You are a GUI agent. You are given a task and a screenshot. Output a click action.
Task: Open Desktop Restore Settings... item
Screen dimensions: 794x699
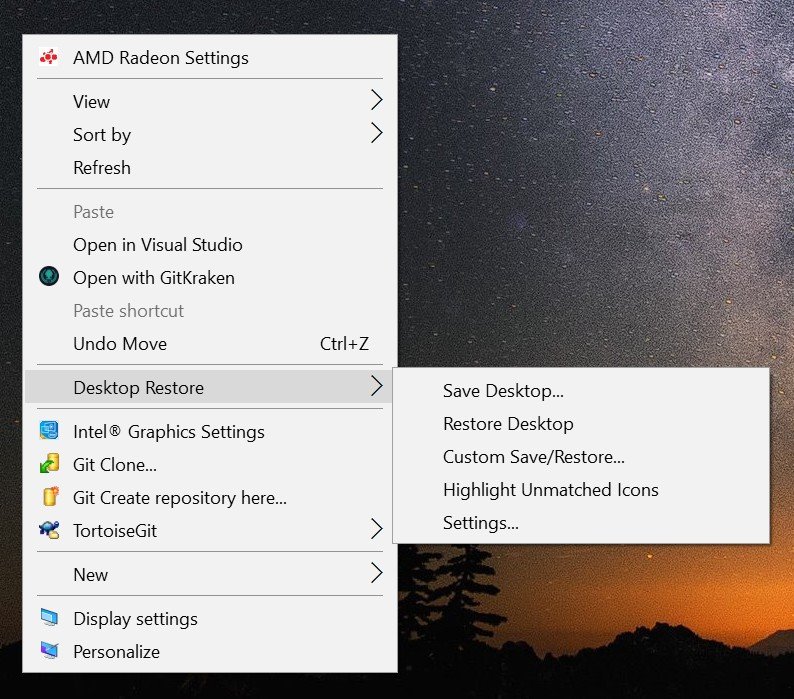point(480,523)
